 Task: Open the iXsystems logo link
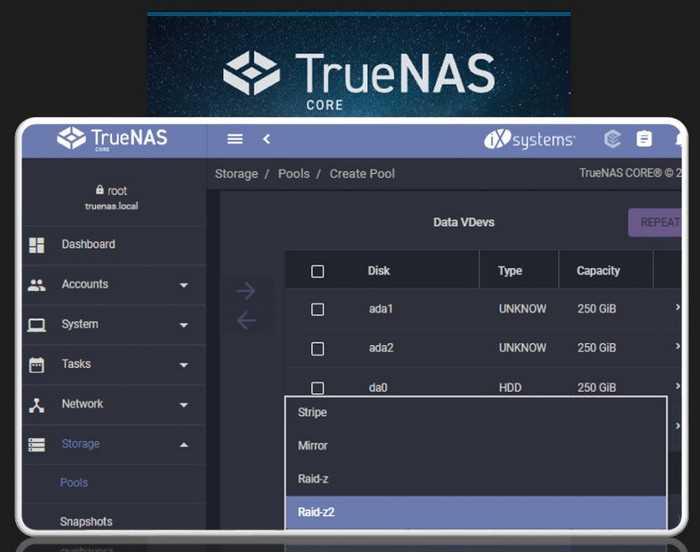[529, 139]
